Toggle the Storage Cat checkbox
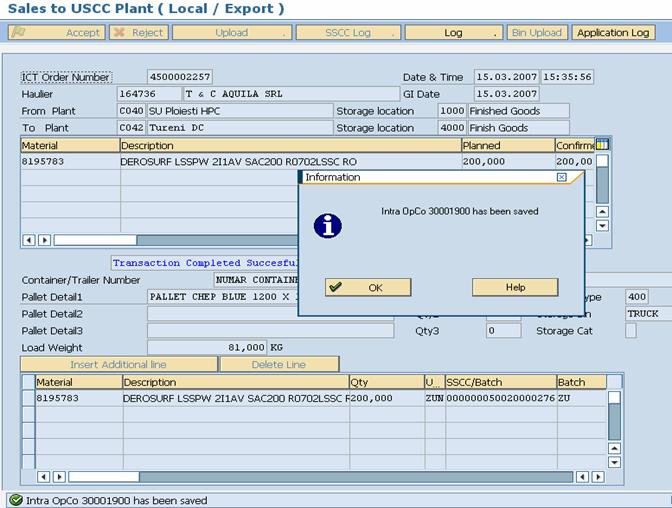672x508 pixels. pos(631,331)
